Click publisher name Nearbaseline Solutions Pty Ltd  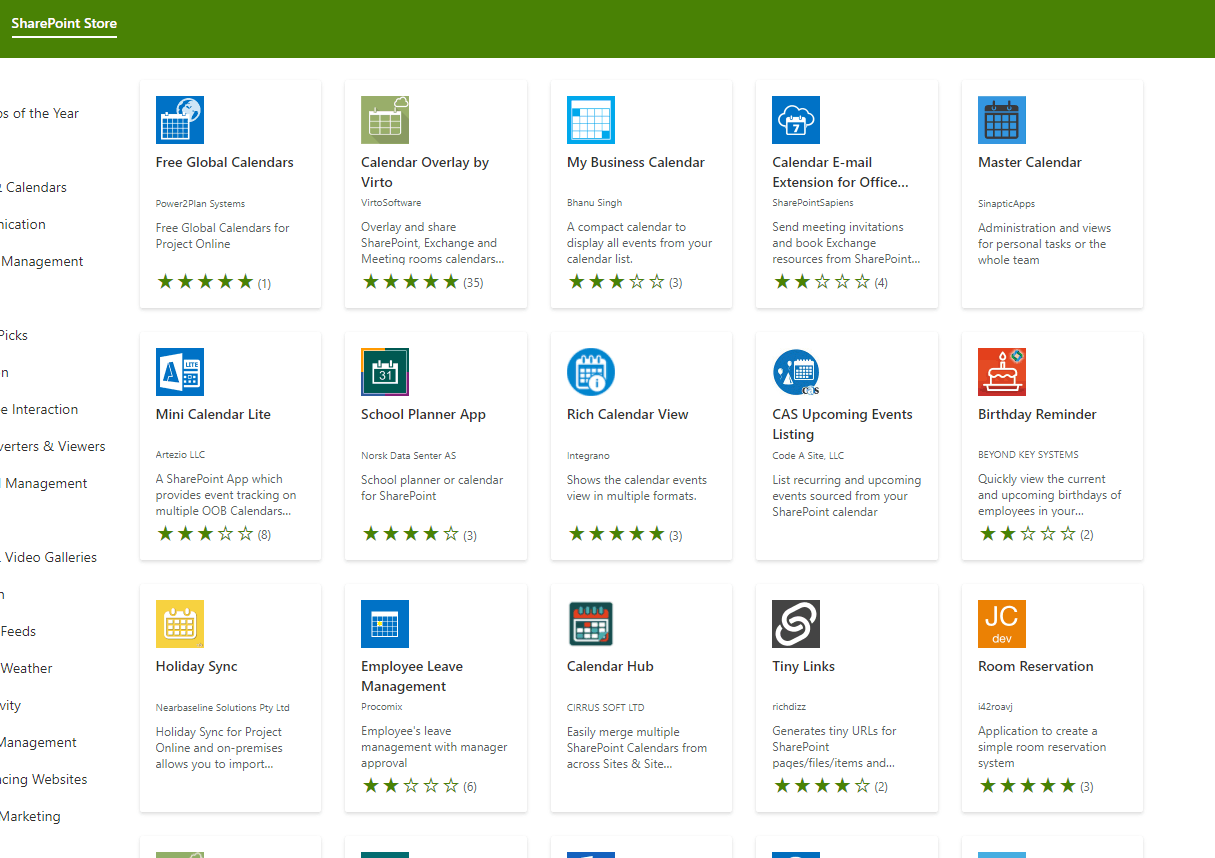(222, 708)
